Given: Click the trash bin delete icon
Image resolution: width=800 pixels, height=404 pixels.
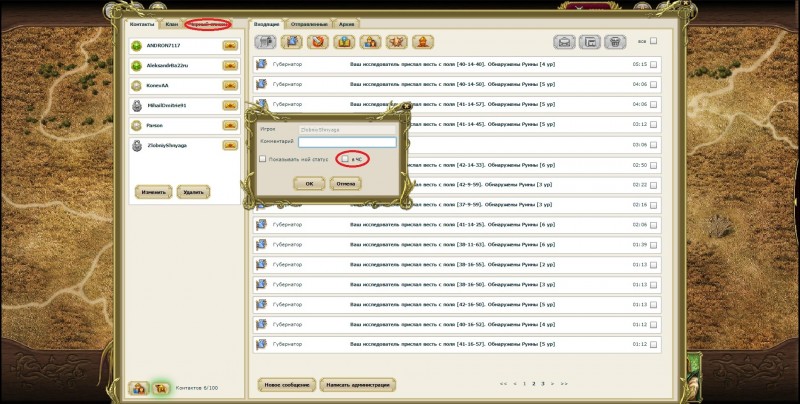Looking at the screenshot, I should [x=615, y=42].
